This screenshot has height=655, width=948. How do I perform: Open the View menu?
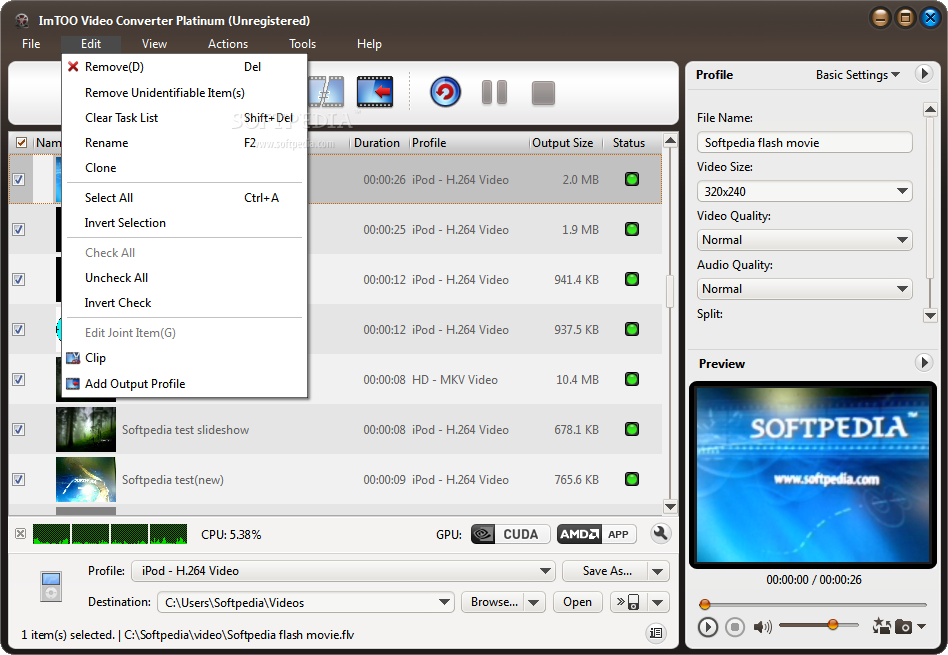click(x=154, y=44)
